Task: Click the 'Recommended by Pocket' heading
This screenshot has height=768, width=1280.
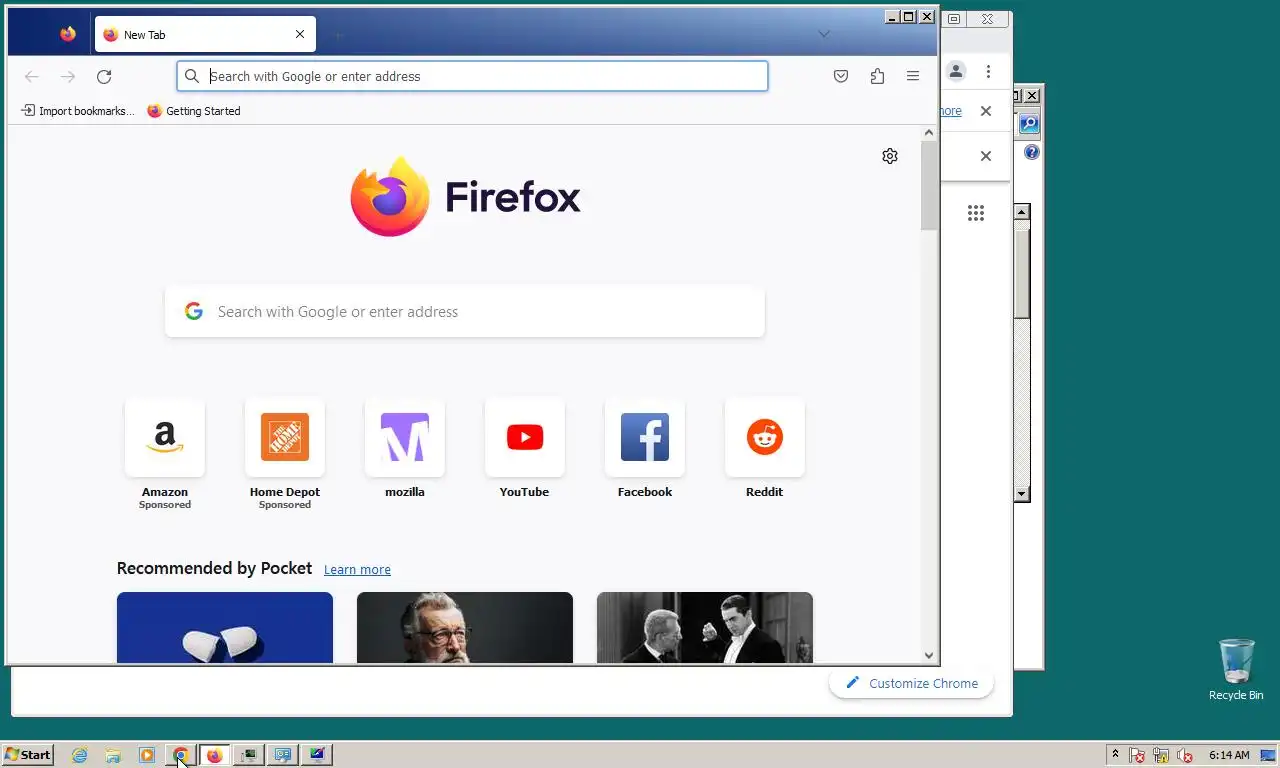Action: (214, 568)
